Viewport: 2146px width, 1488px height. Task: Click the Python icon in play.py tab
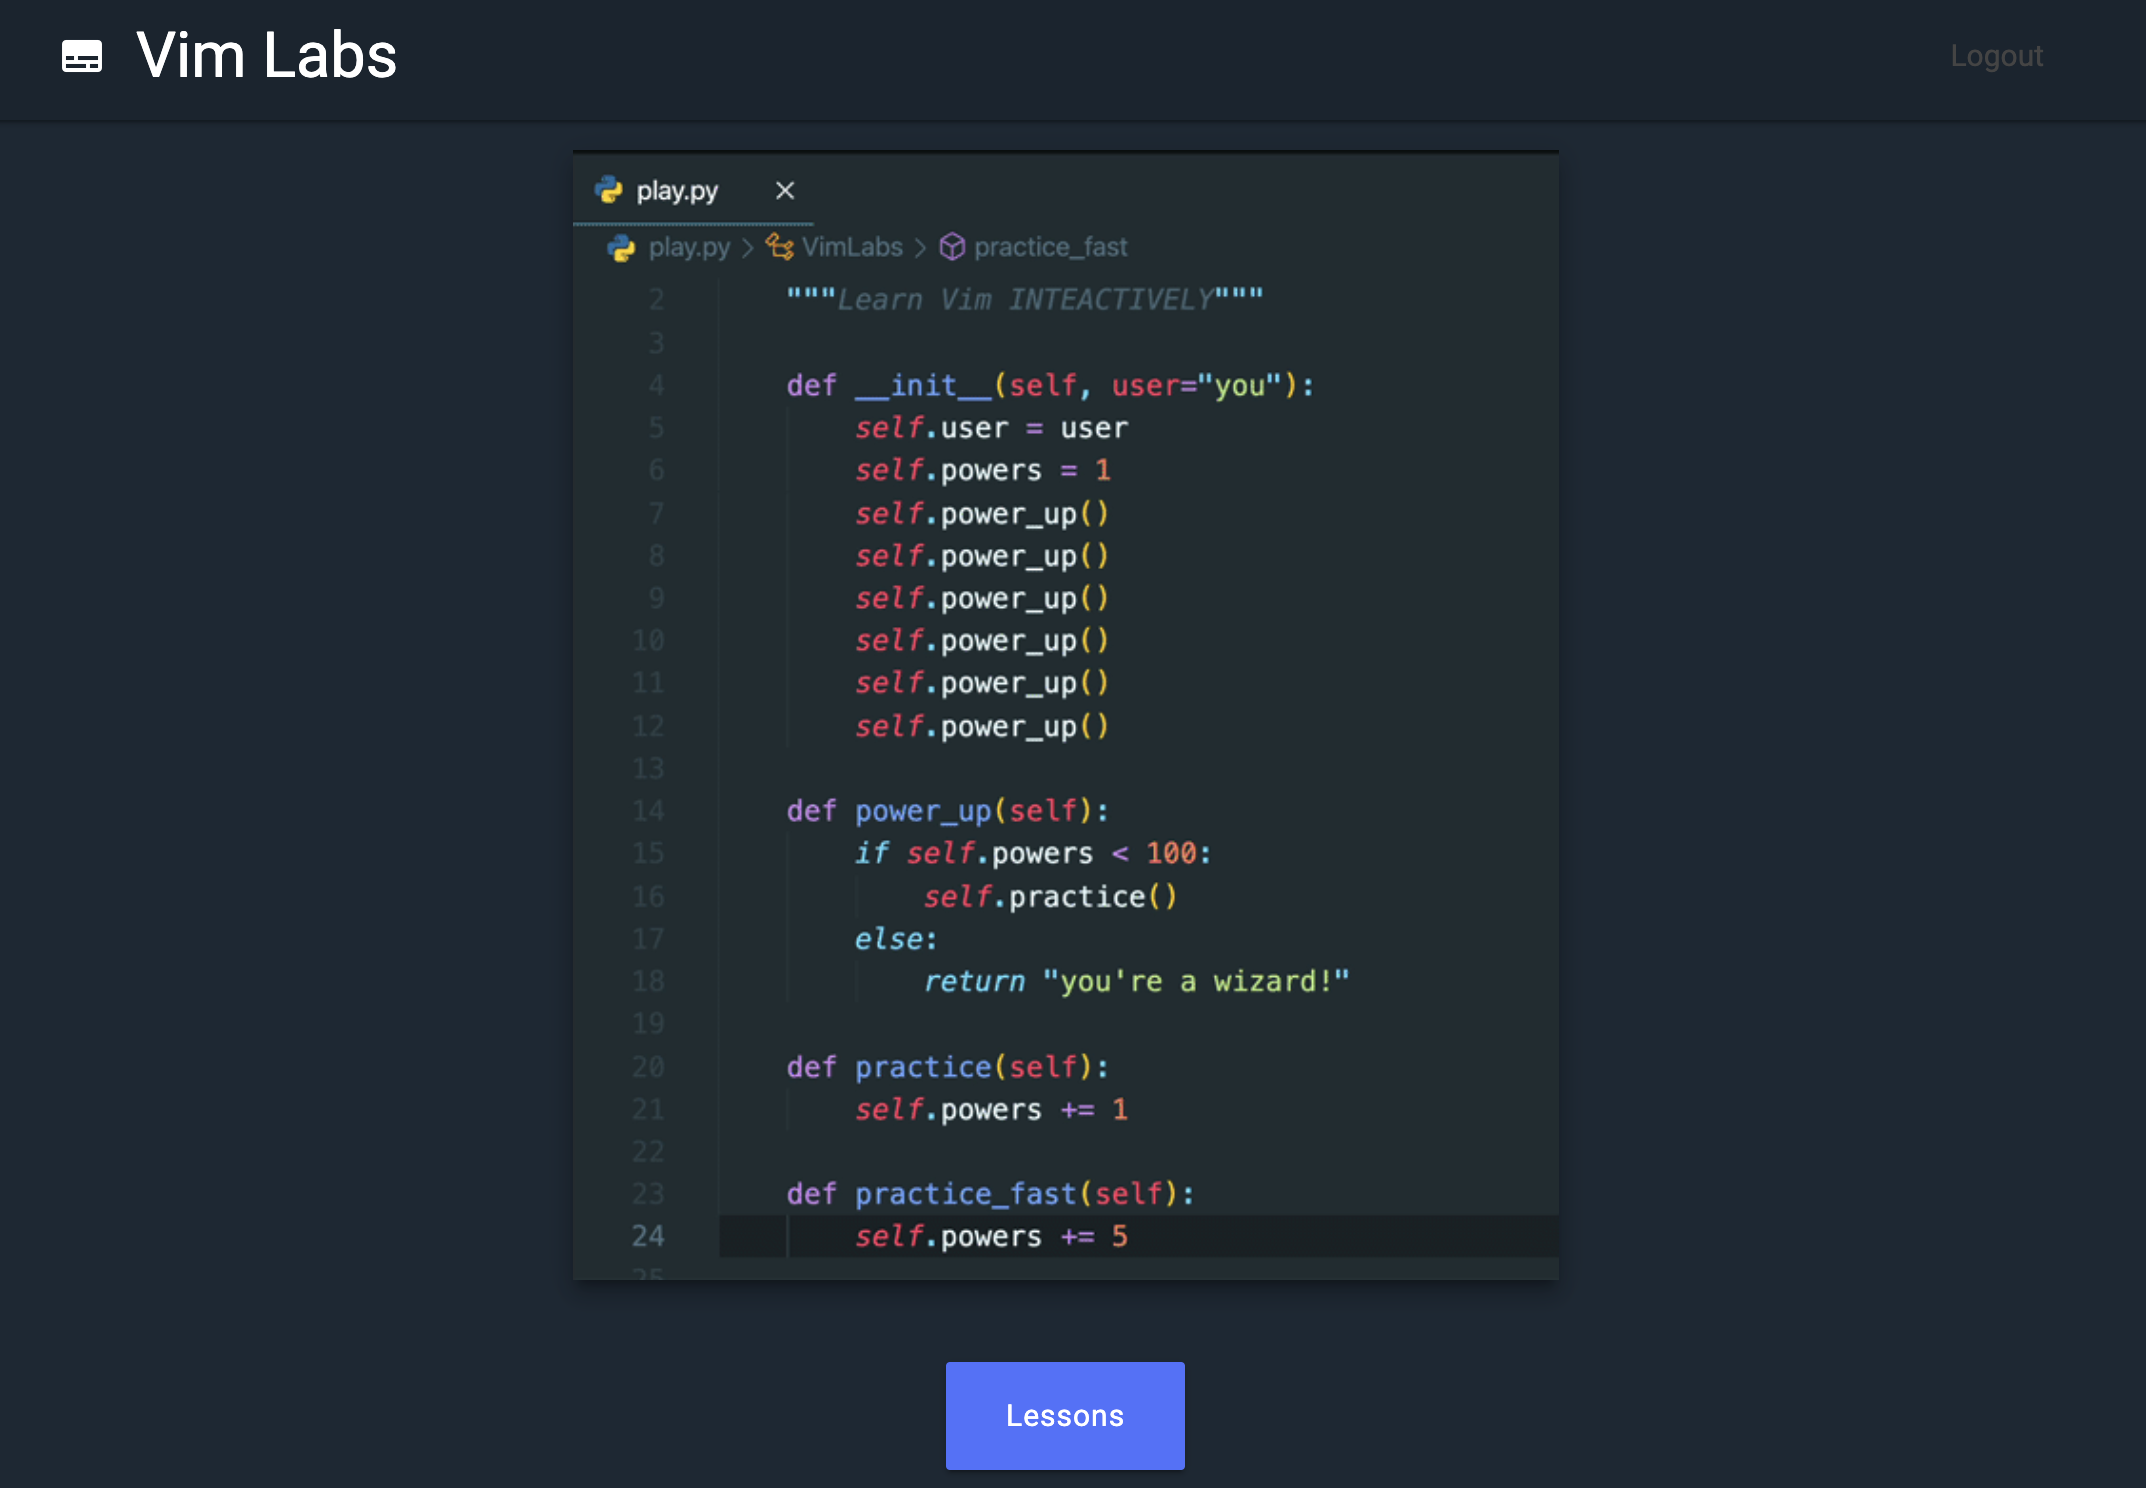[609, 190]
